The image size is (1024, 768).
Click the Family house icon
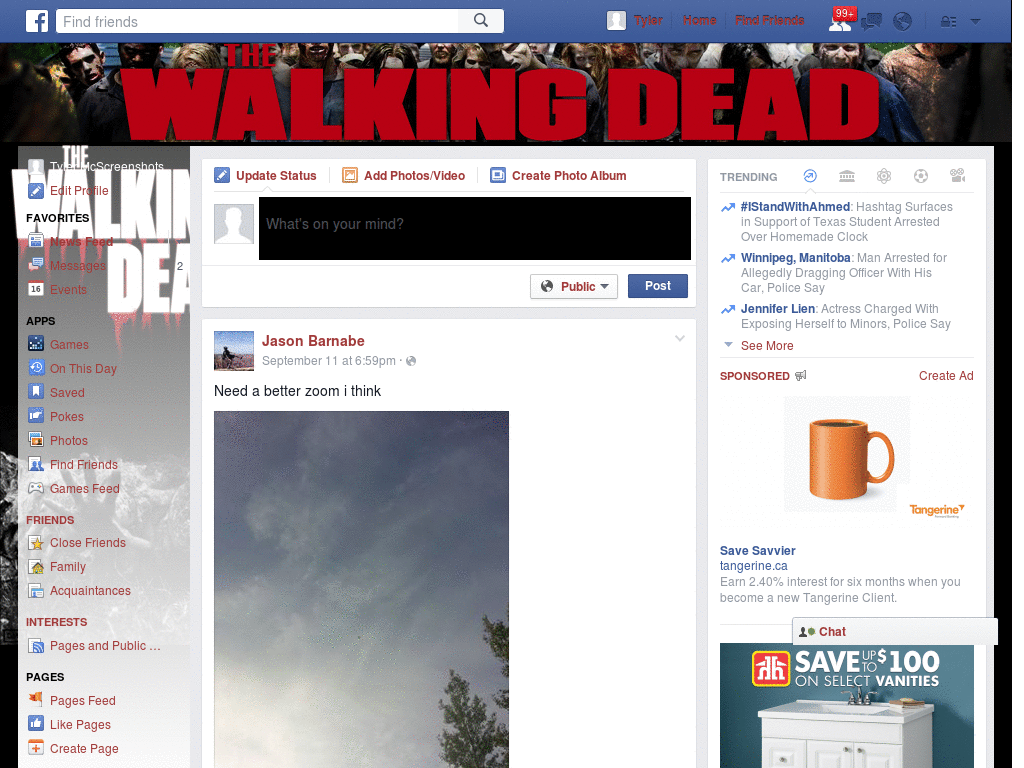[36, 566]
